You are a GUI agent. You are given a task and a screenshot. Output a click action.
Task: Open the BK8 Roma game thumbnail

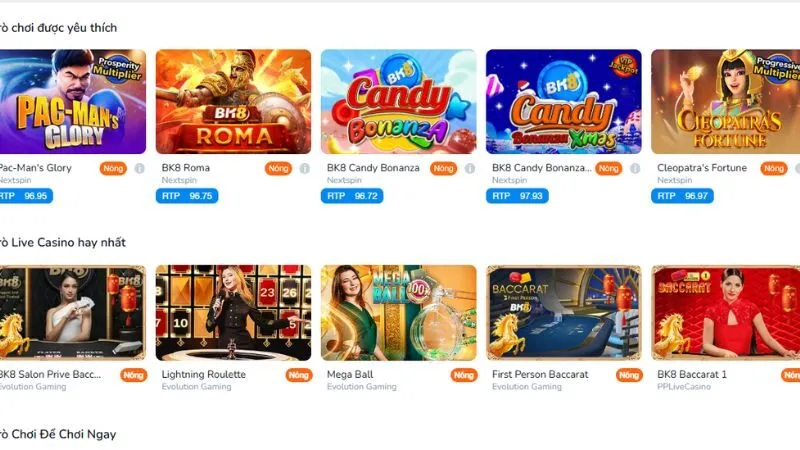coord(233,102)
